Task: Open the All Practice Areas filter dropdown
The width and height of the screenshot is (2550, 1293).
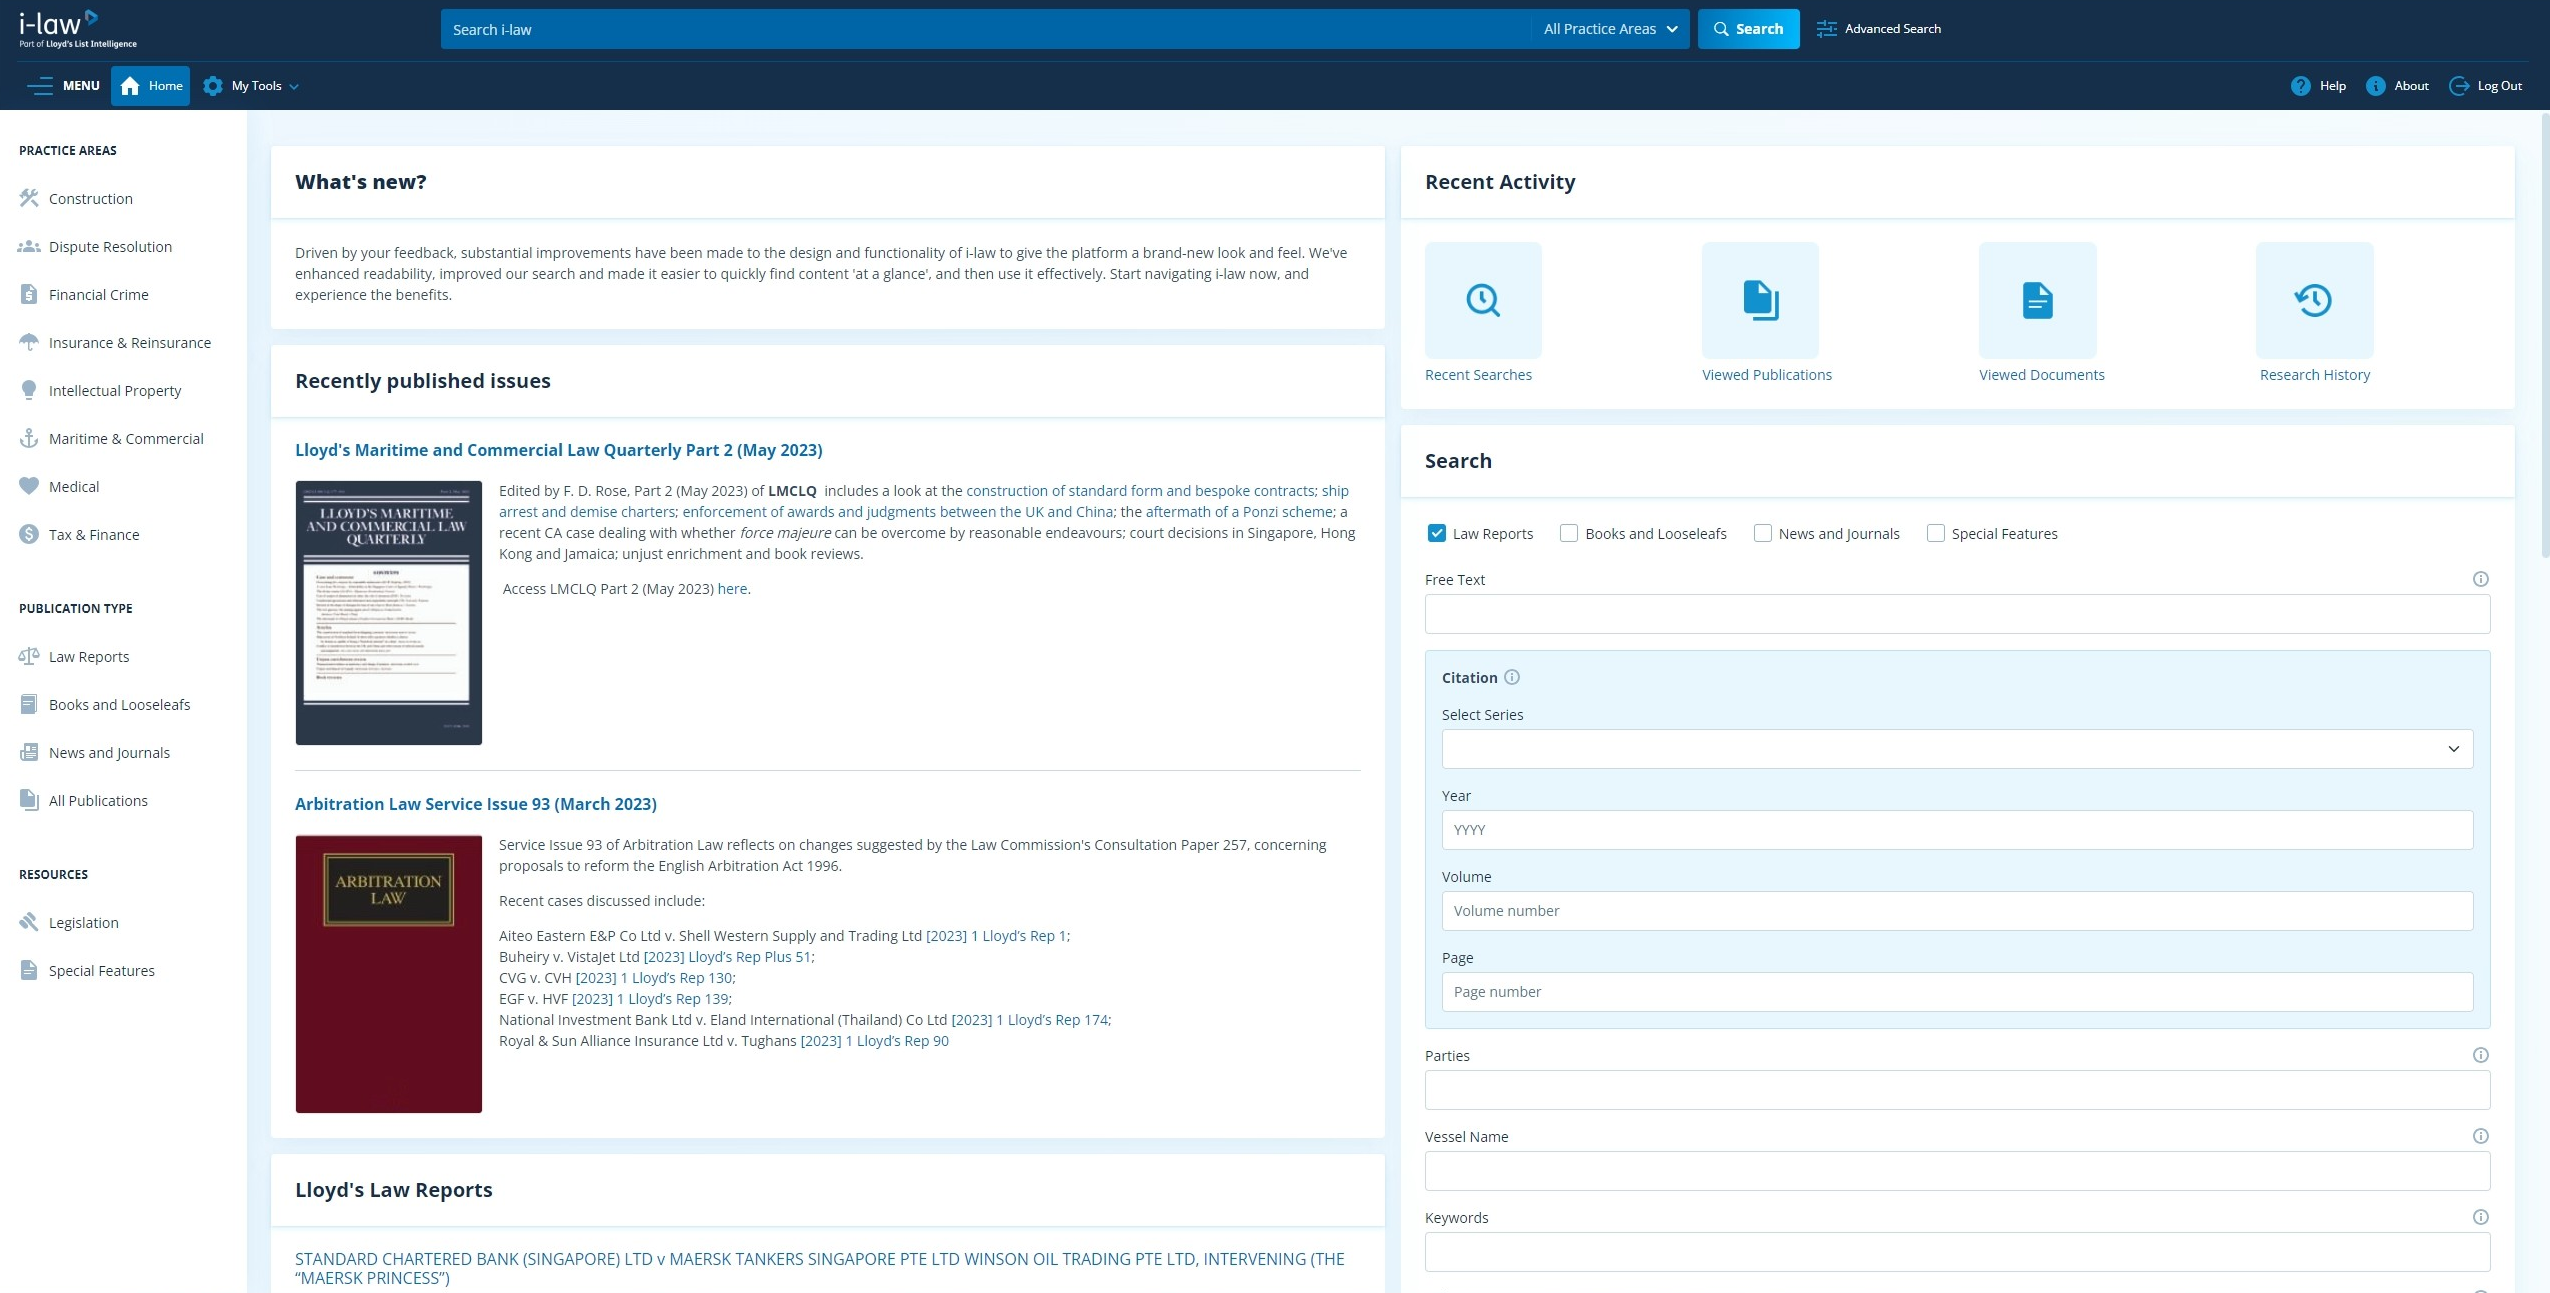Action: coord(1609,28)
